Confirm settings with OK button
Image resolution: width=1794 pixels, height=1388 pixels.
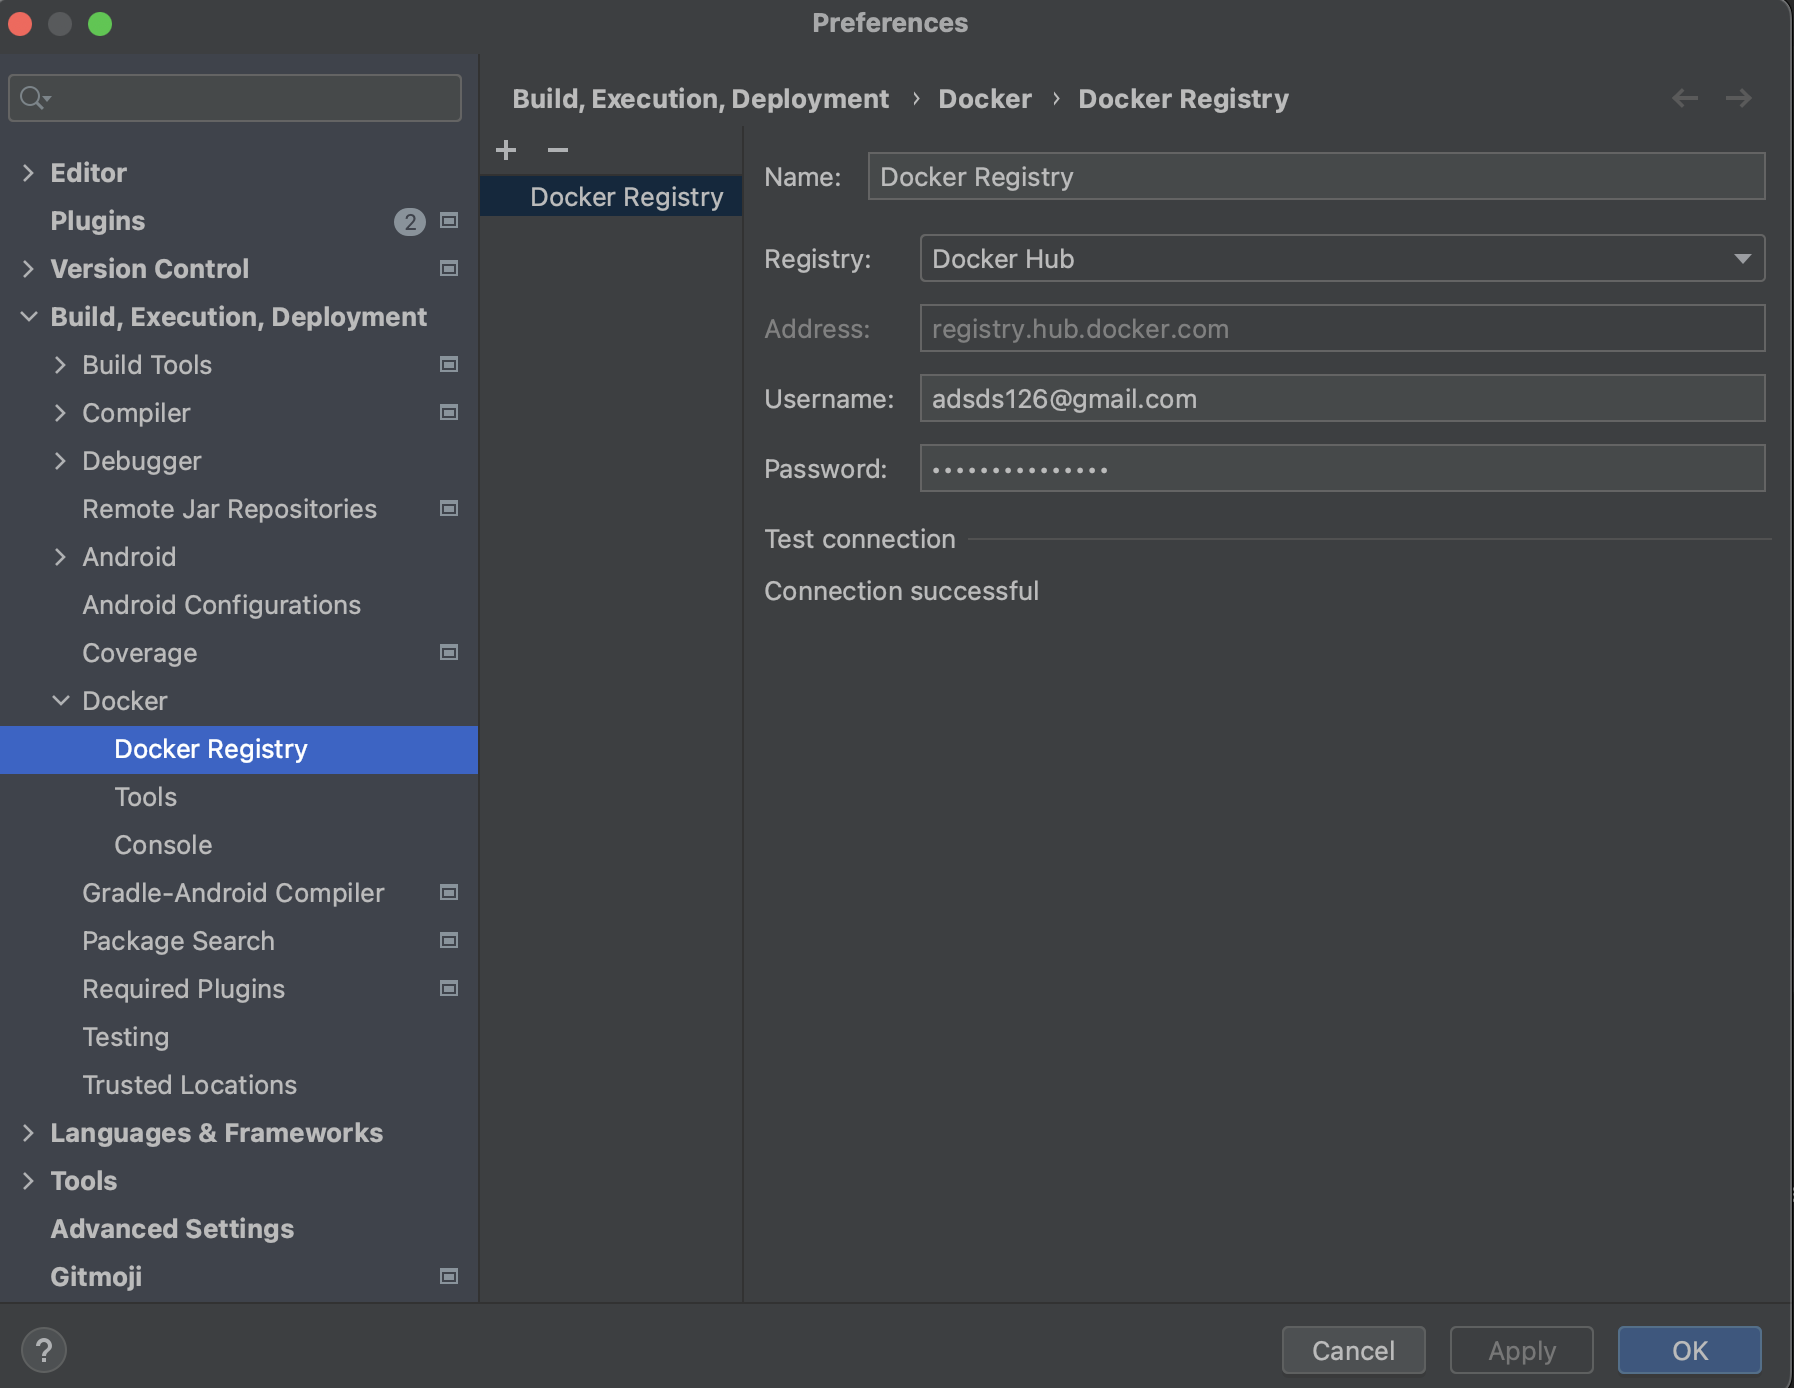pos(1689,1351)
